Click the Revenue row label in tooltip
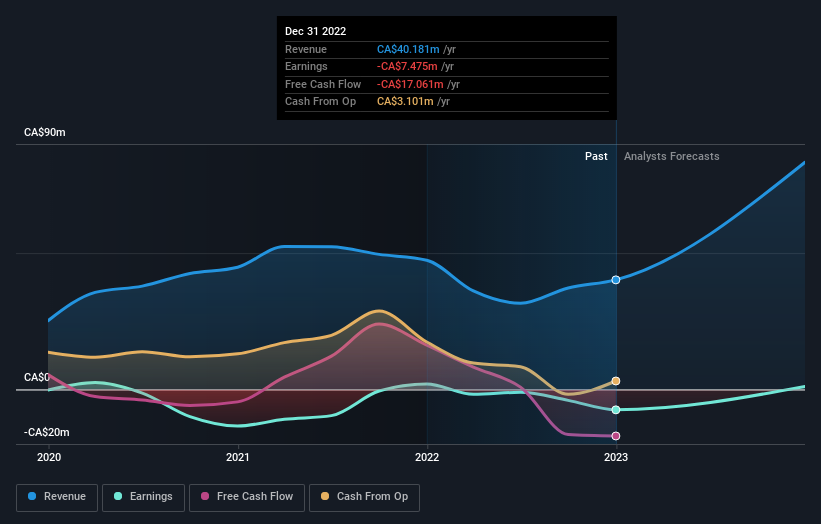 click(306, 49)
